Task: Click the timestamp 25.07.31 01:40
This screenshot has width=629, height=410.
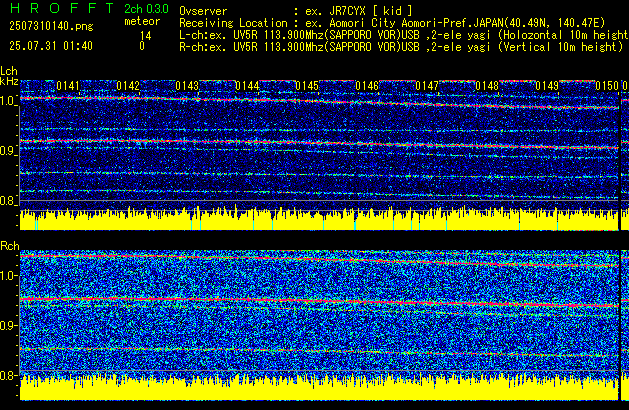Action: [x=51, y=46]
